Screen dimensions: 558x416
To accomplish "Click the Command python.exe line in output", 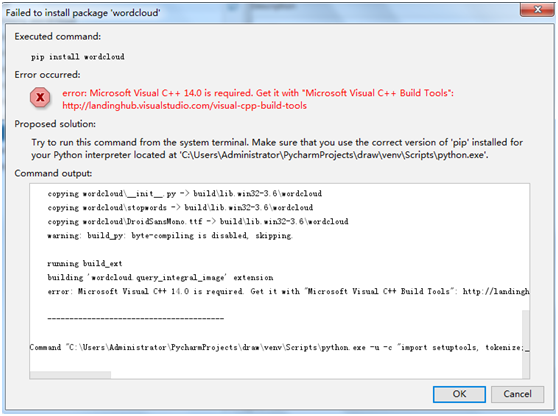I will click(x=279, y=347).
